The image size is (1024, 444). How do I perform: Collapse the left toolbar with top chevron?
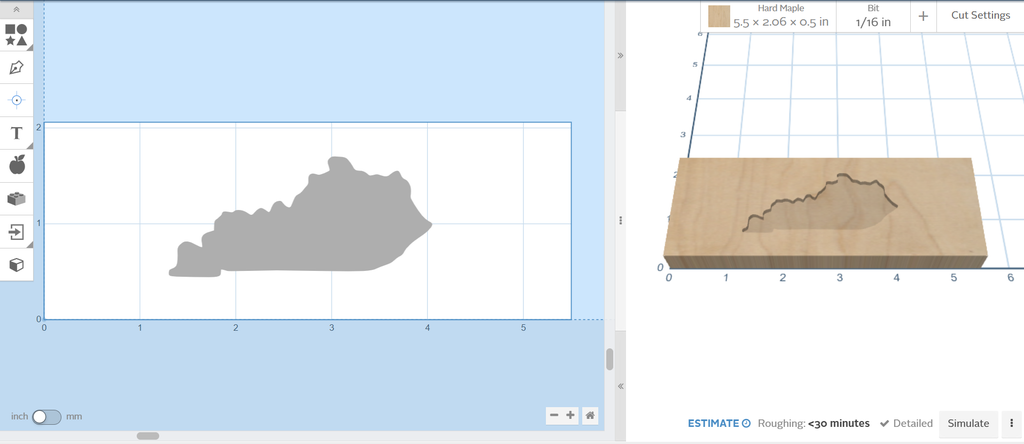(16, 8)
